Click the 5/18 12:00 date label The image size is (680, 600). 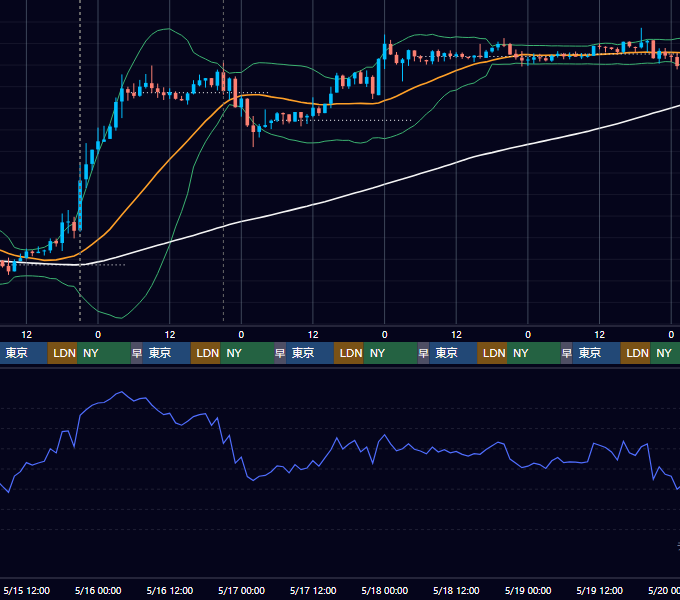tap(456, 590)
